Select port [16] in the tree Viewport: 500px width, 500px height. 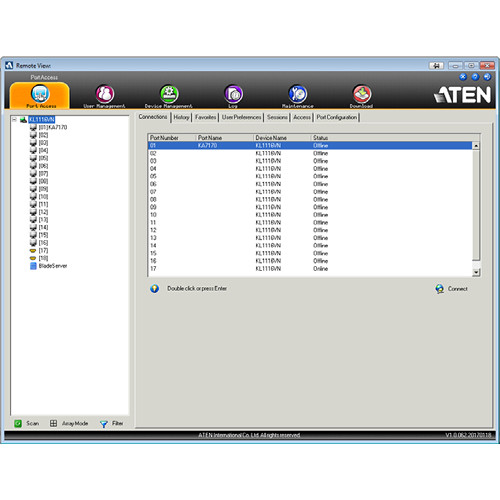click(x=43, y=243)
